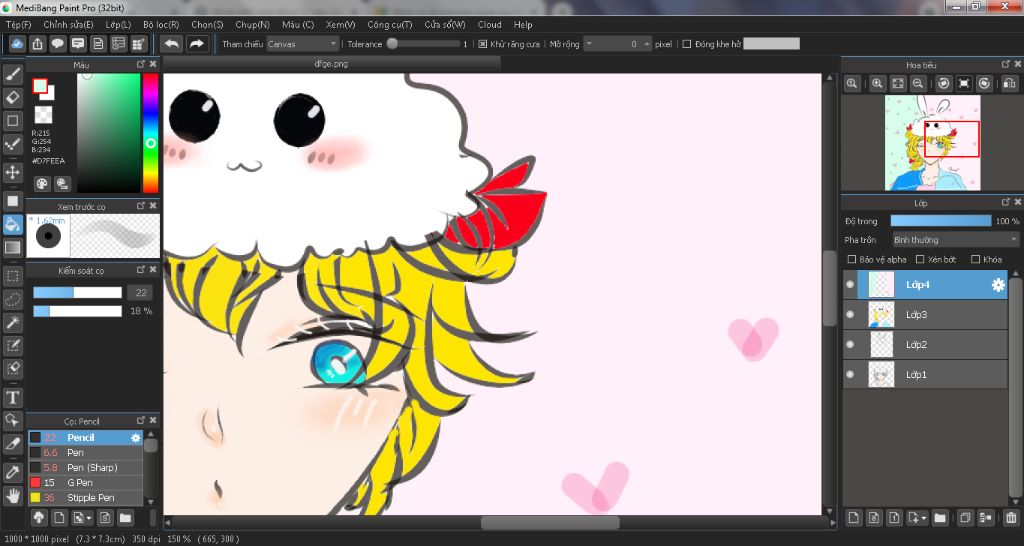Open the Tệp(F) menu
Screen dimensions: 1024x546
click(x=18, y=25)
